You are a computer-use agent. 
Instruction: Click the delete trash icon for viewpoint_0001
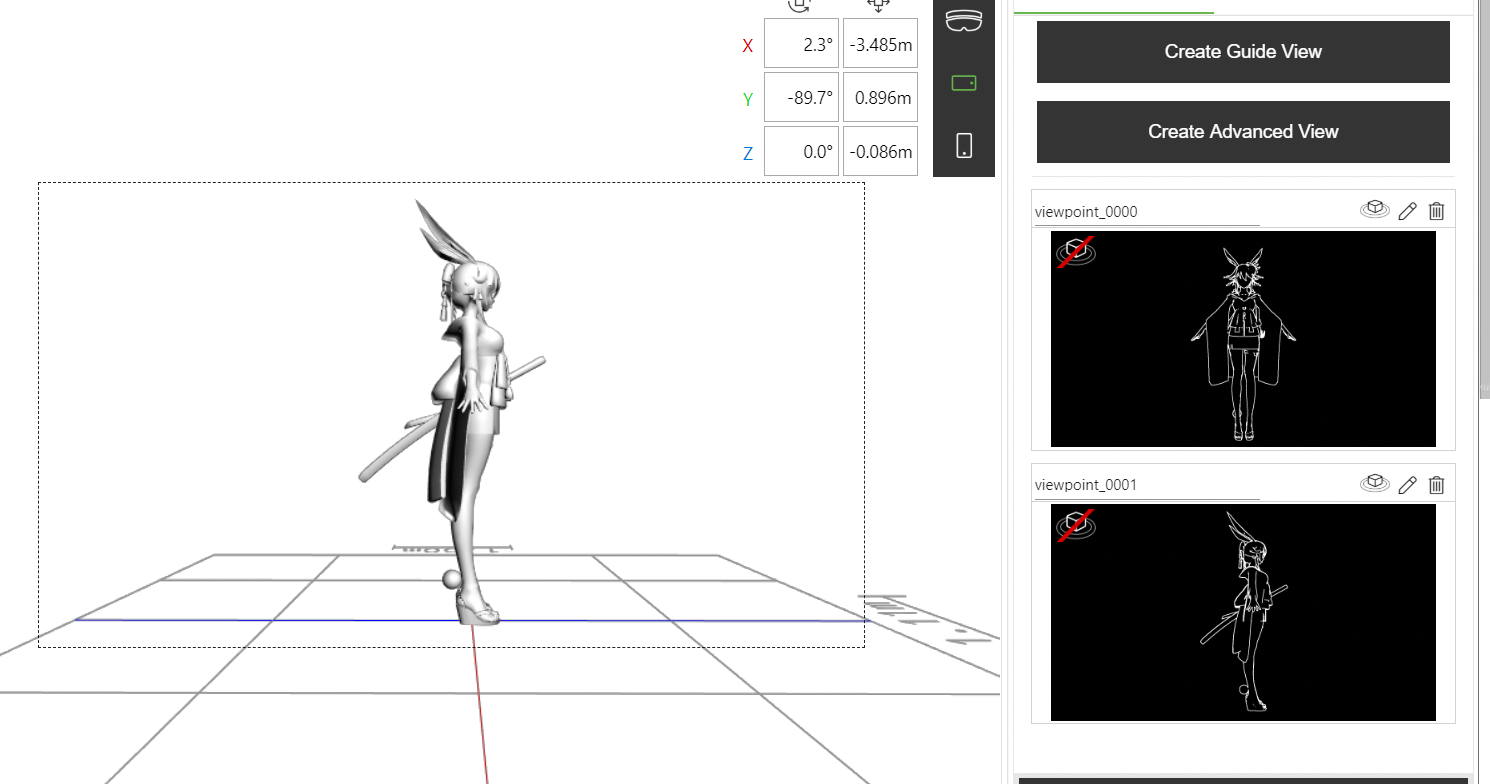1436,484
